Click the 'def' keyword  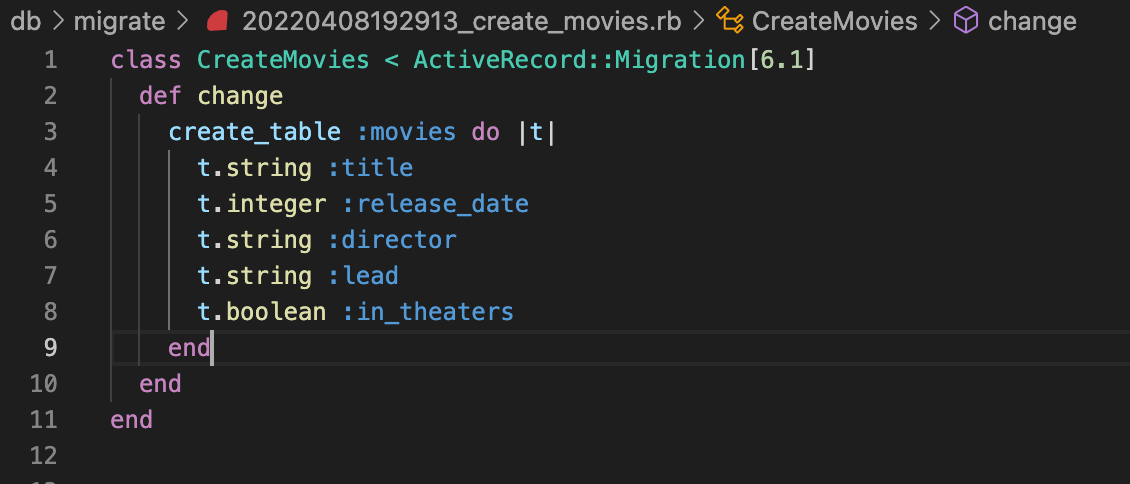click(161, 96)
